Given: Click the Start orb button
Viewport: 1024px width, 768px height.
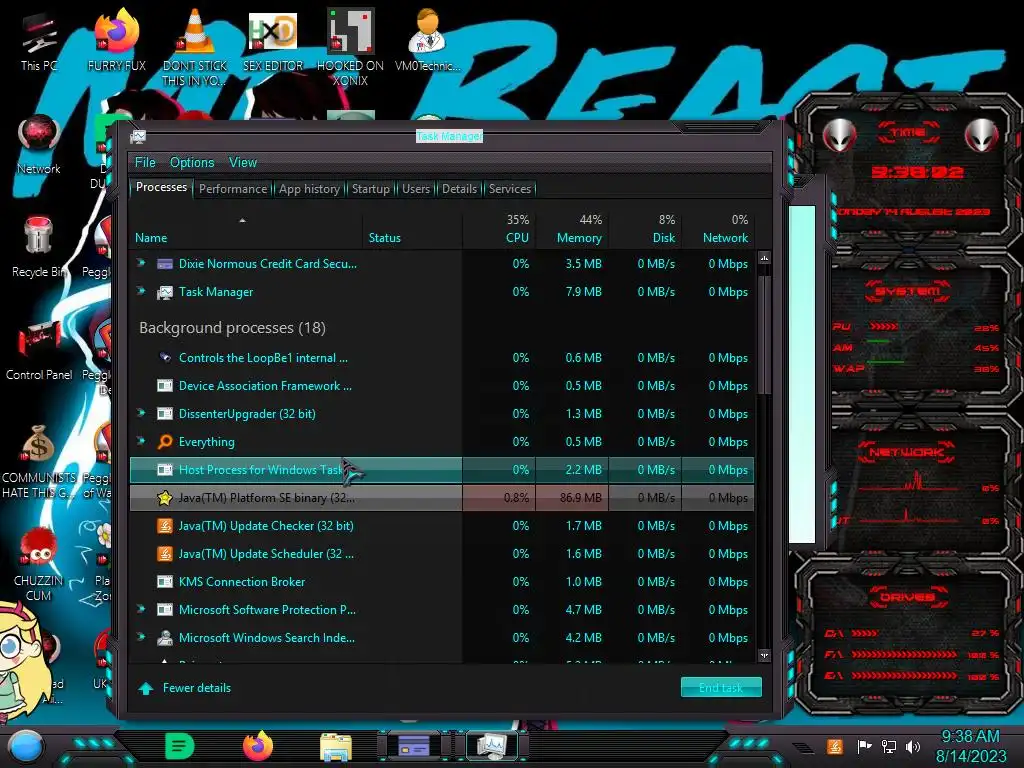Looking at the screenshot, I should coord(26,747).
